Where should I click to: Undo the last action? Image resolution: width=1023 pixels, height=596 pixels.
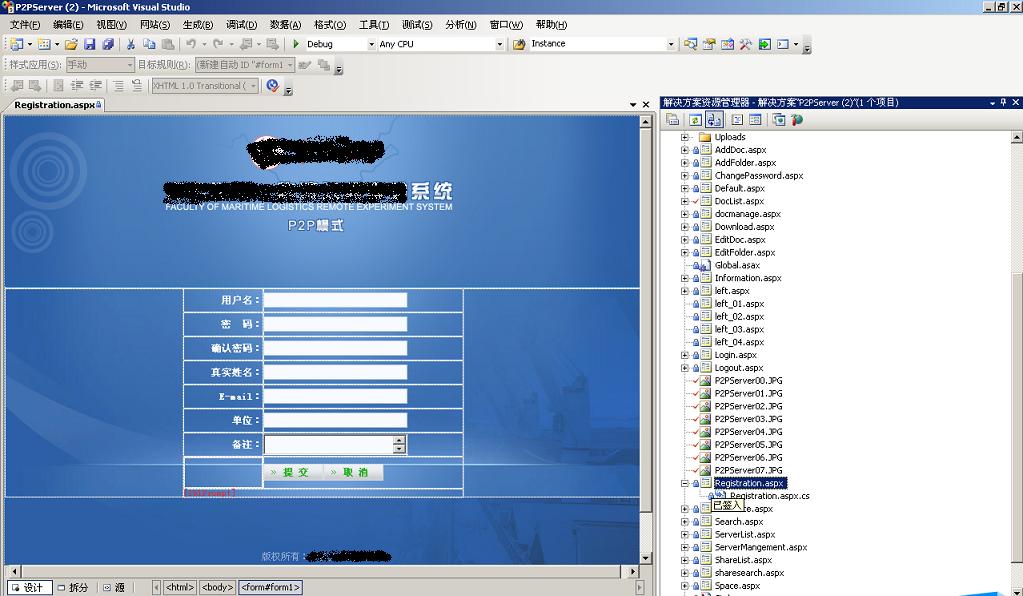[x=191, y=44]
